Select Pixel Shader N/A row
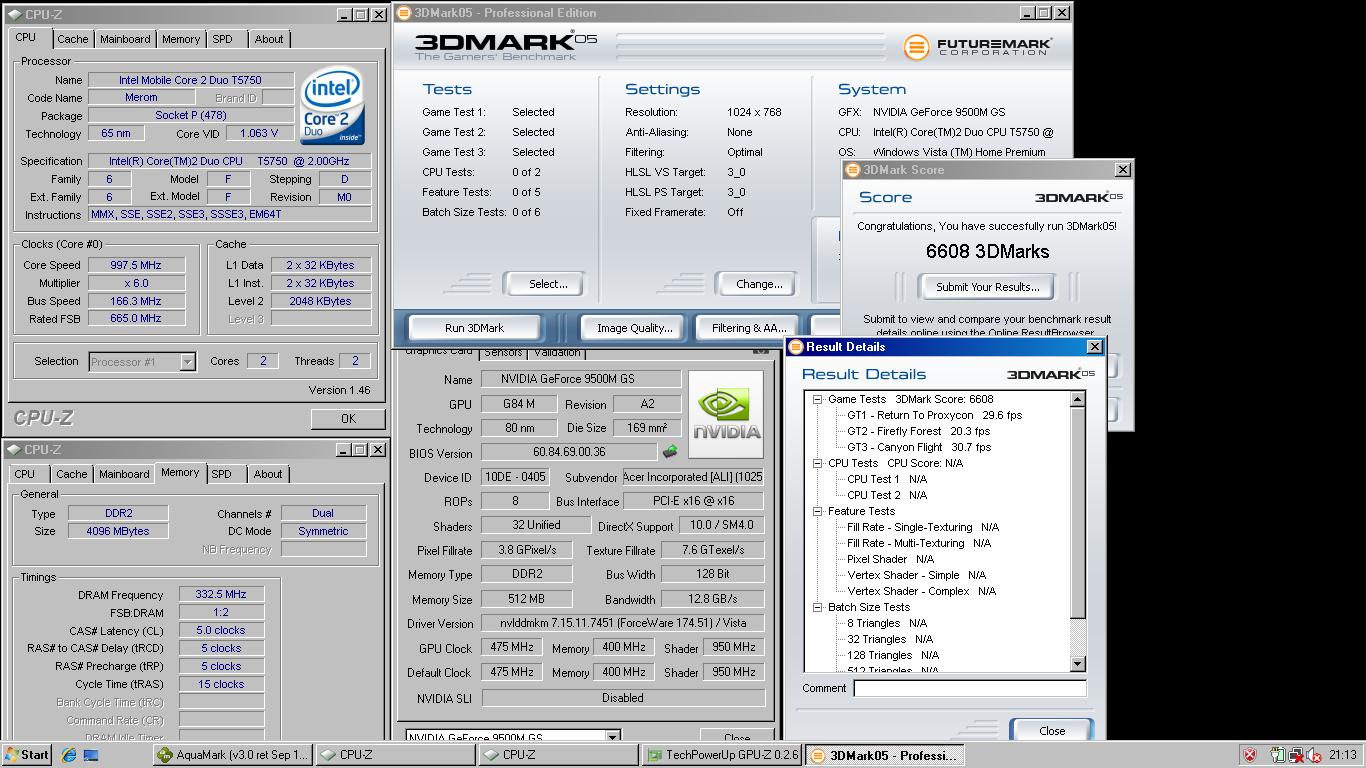1366x768 pixels. [x=890, y=559]
